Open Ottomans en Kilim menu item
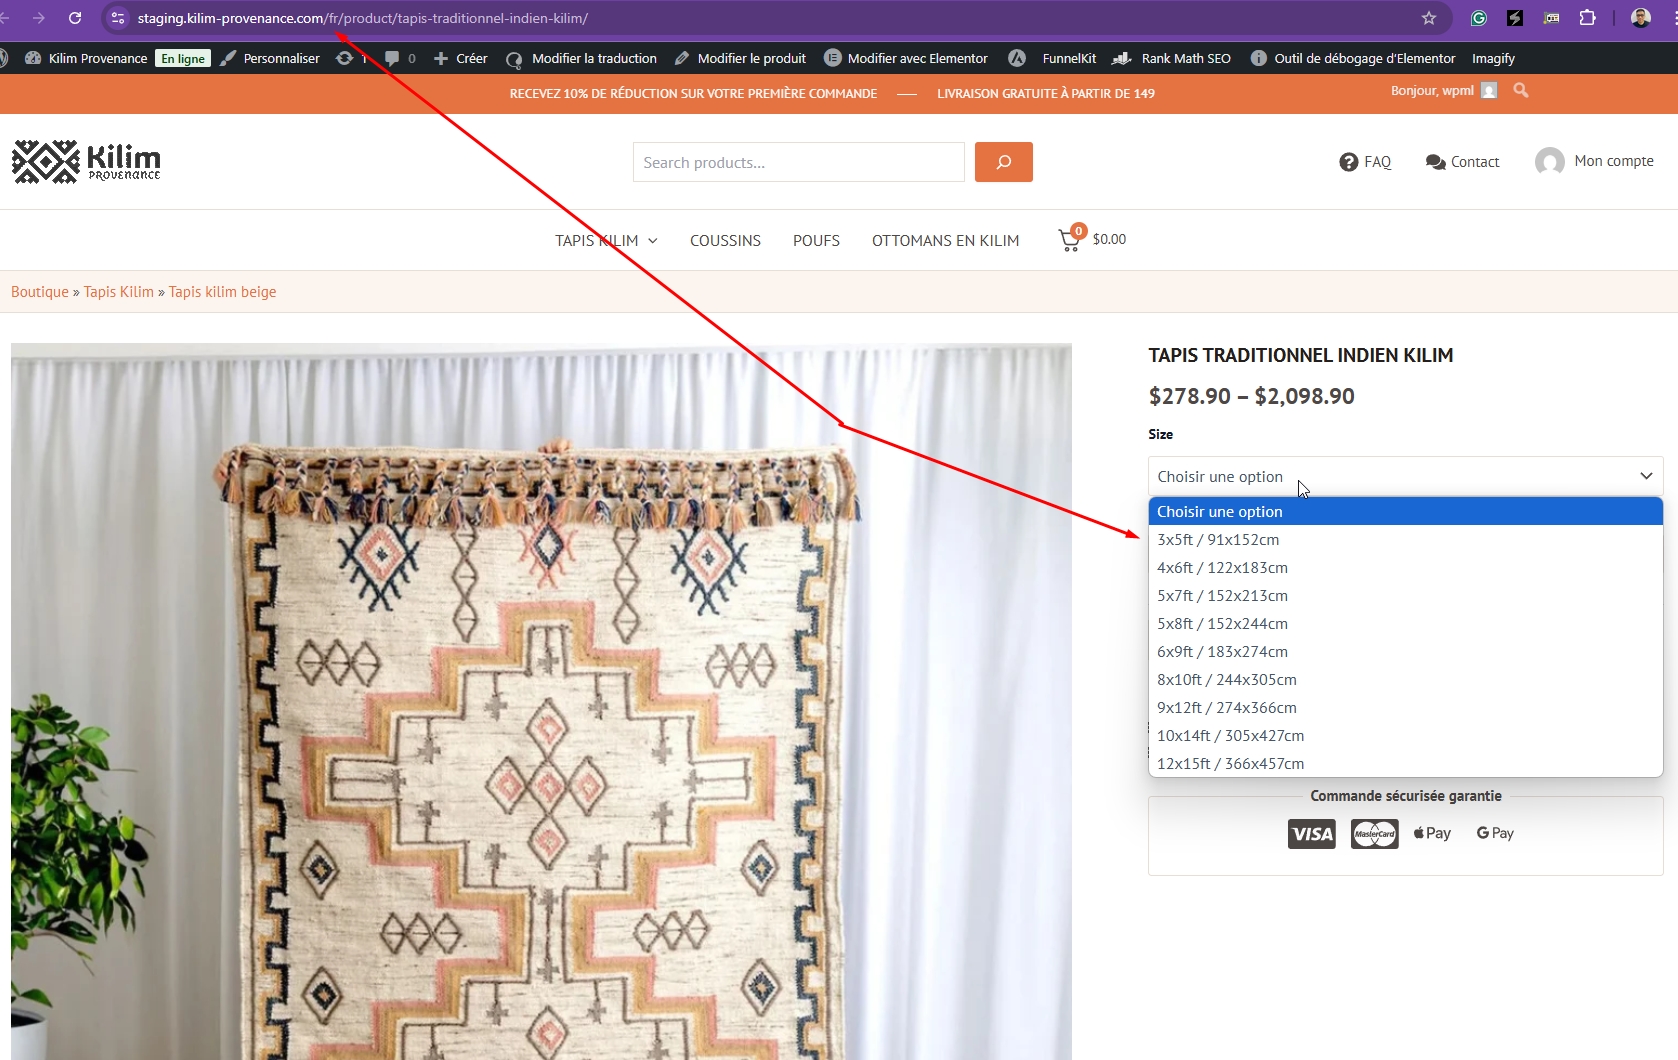This screenshot has height=1060, width=1678. click(x=945, y=240)
